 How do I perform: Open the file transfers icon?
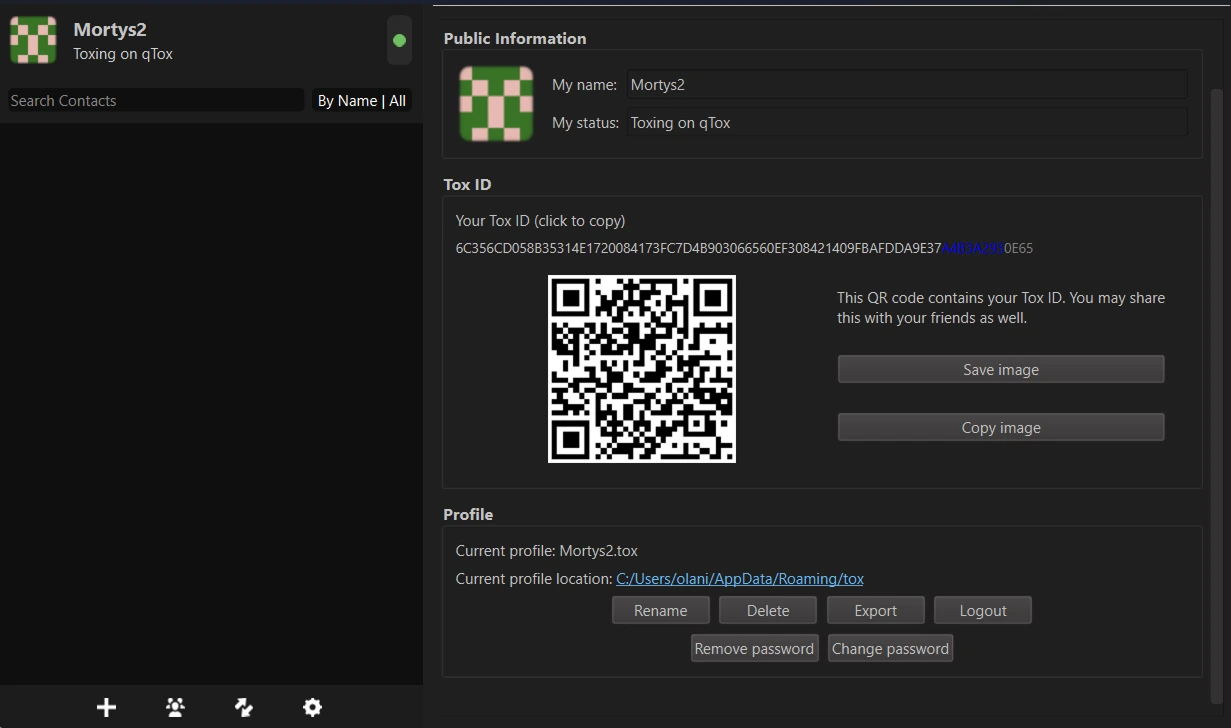[244, 707]
